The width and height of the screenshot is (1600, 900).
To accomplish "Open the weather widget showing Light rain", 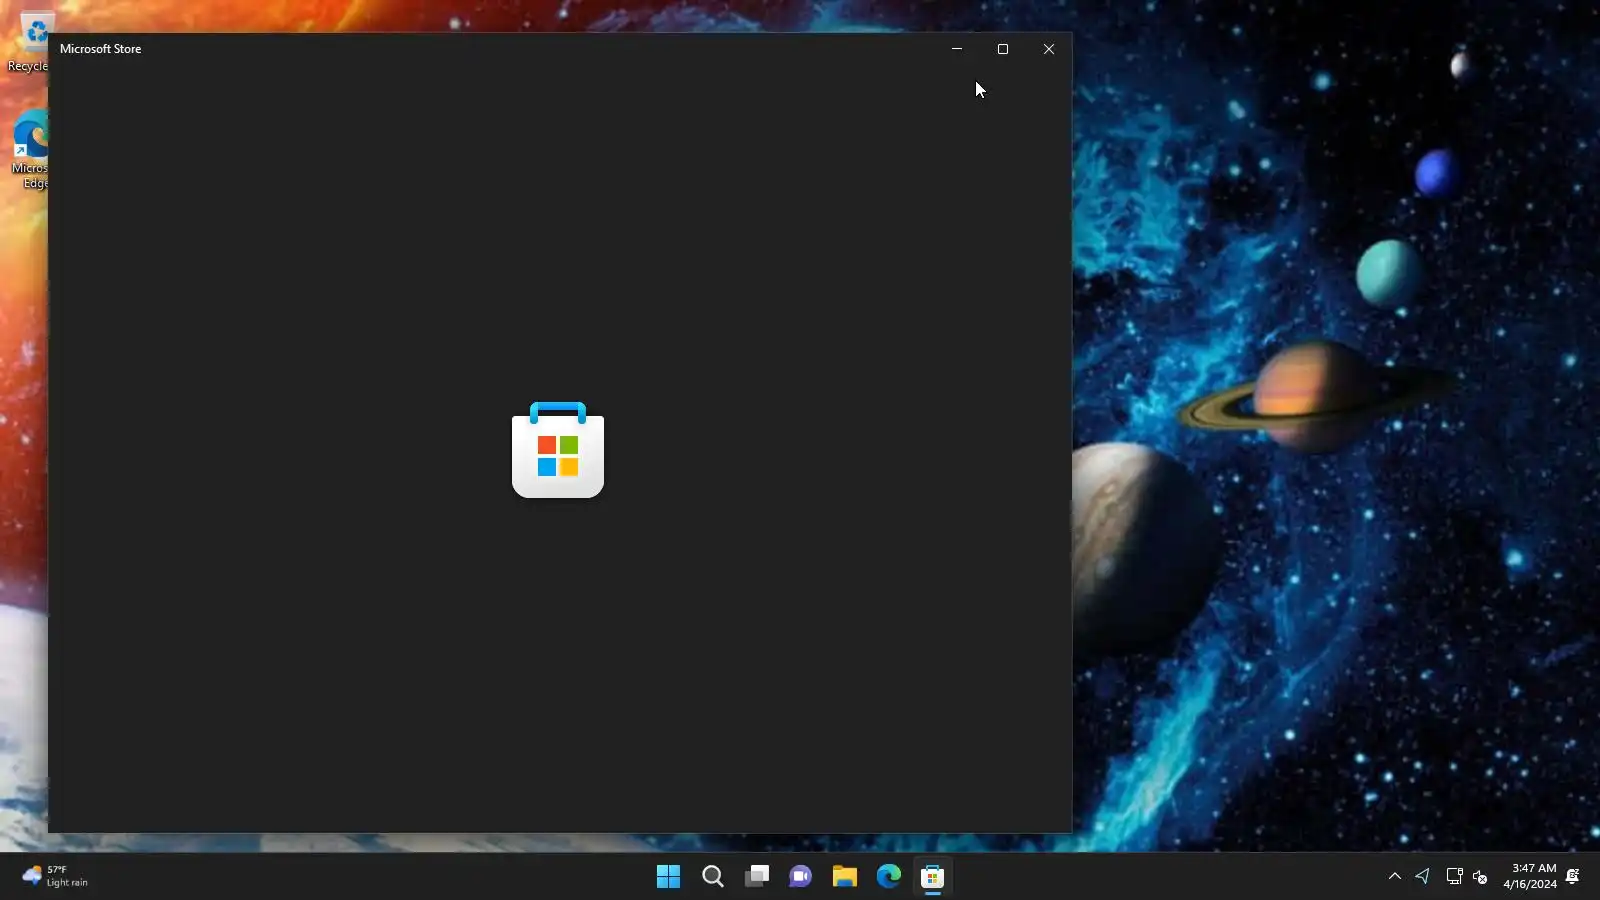I will tap(55, 877).
